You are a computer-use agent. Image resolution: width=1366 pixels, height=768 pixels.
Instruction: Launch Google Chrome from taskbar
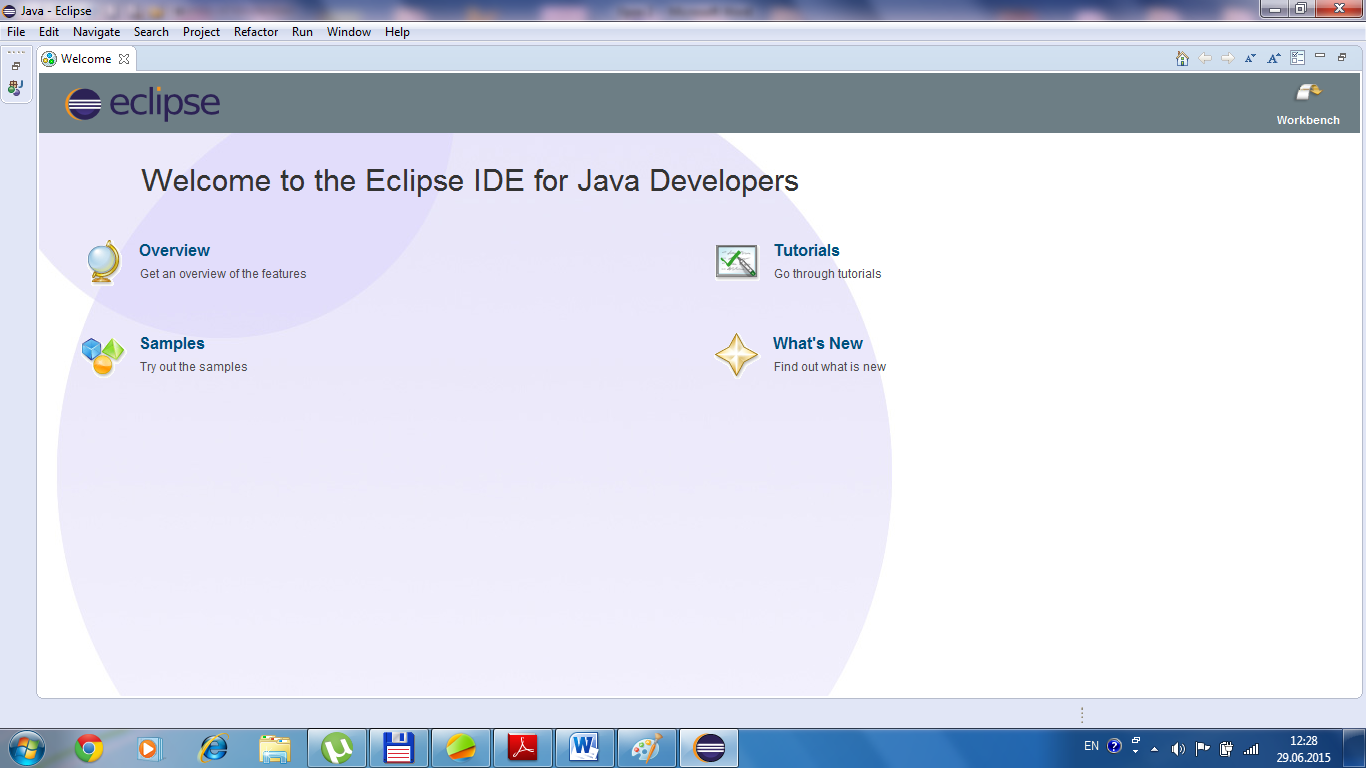click(89, 748)
